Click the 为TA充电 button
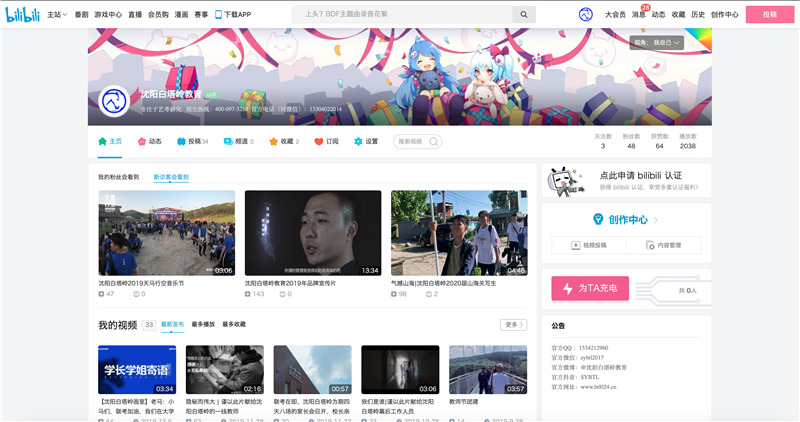This screenshot has height=422, width=800. (590, 288)
